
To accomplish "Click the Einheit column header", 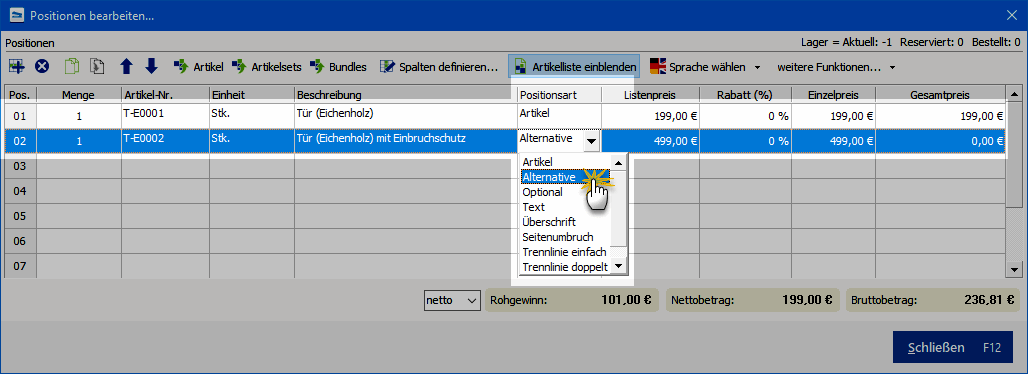I will 252,96.
